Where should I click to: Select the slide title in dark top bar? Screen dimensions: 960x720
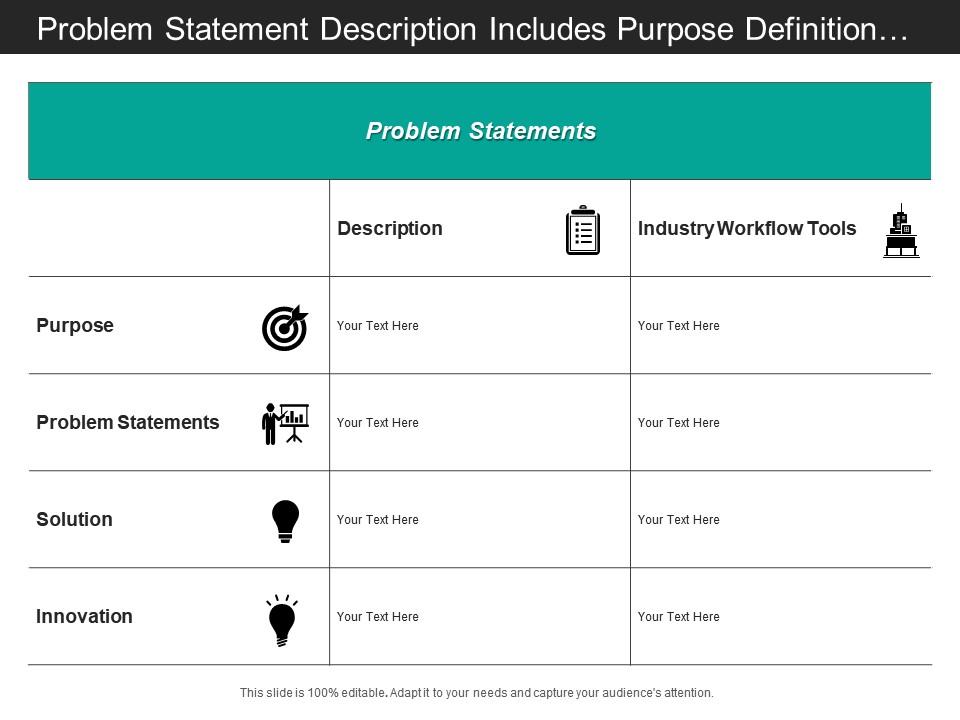473,29
